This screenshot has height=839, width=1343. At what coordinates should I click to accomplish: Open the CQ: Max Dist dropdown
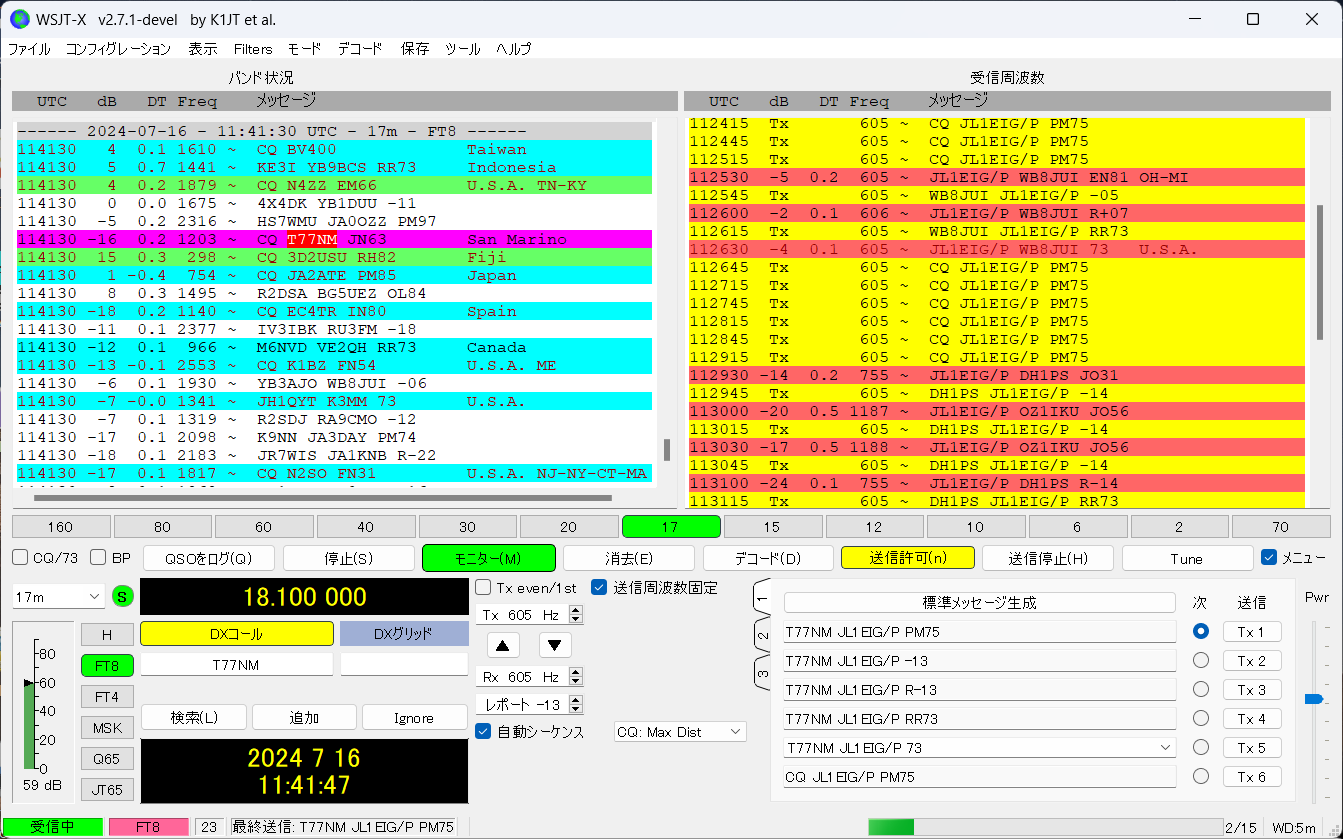tap(680, 732)
